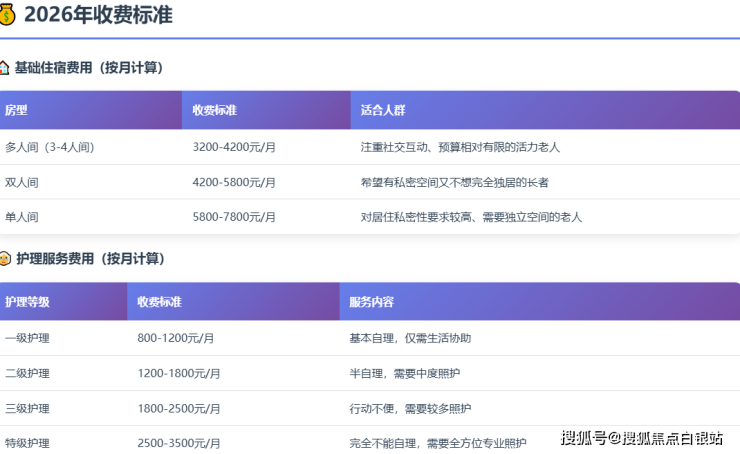Screen dimensions: 740x454
Task: Click the face icon beside 护理服务费用
Action: coord(5,259)
